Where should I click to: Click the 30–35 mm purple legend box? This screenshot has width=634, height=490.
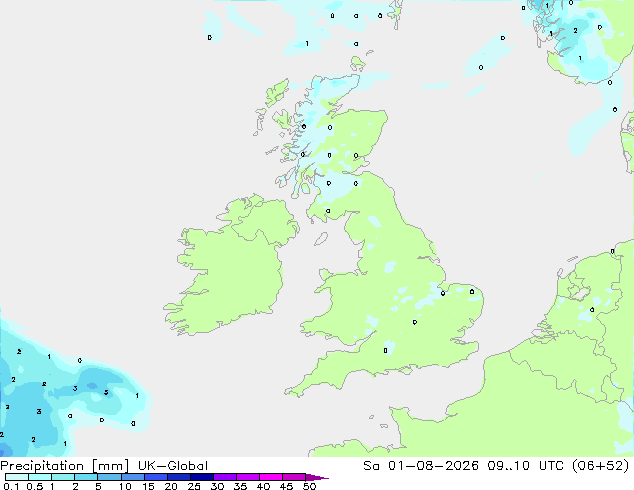[225, 477]
